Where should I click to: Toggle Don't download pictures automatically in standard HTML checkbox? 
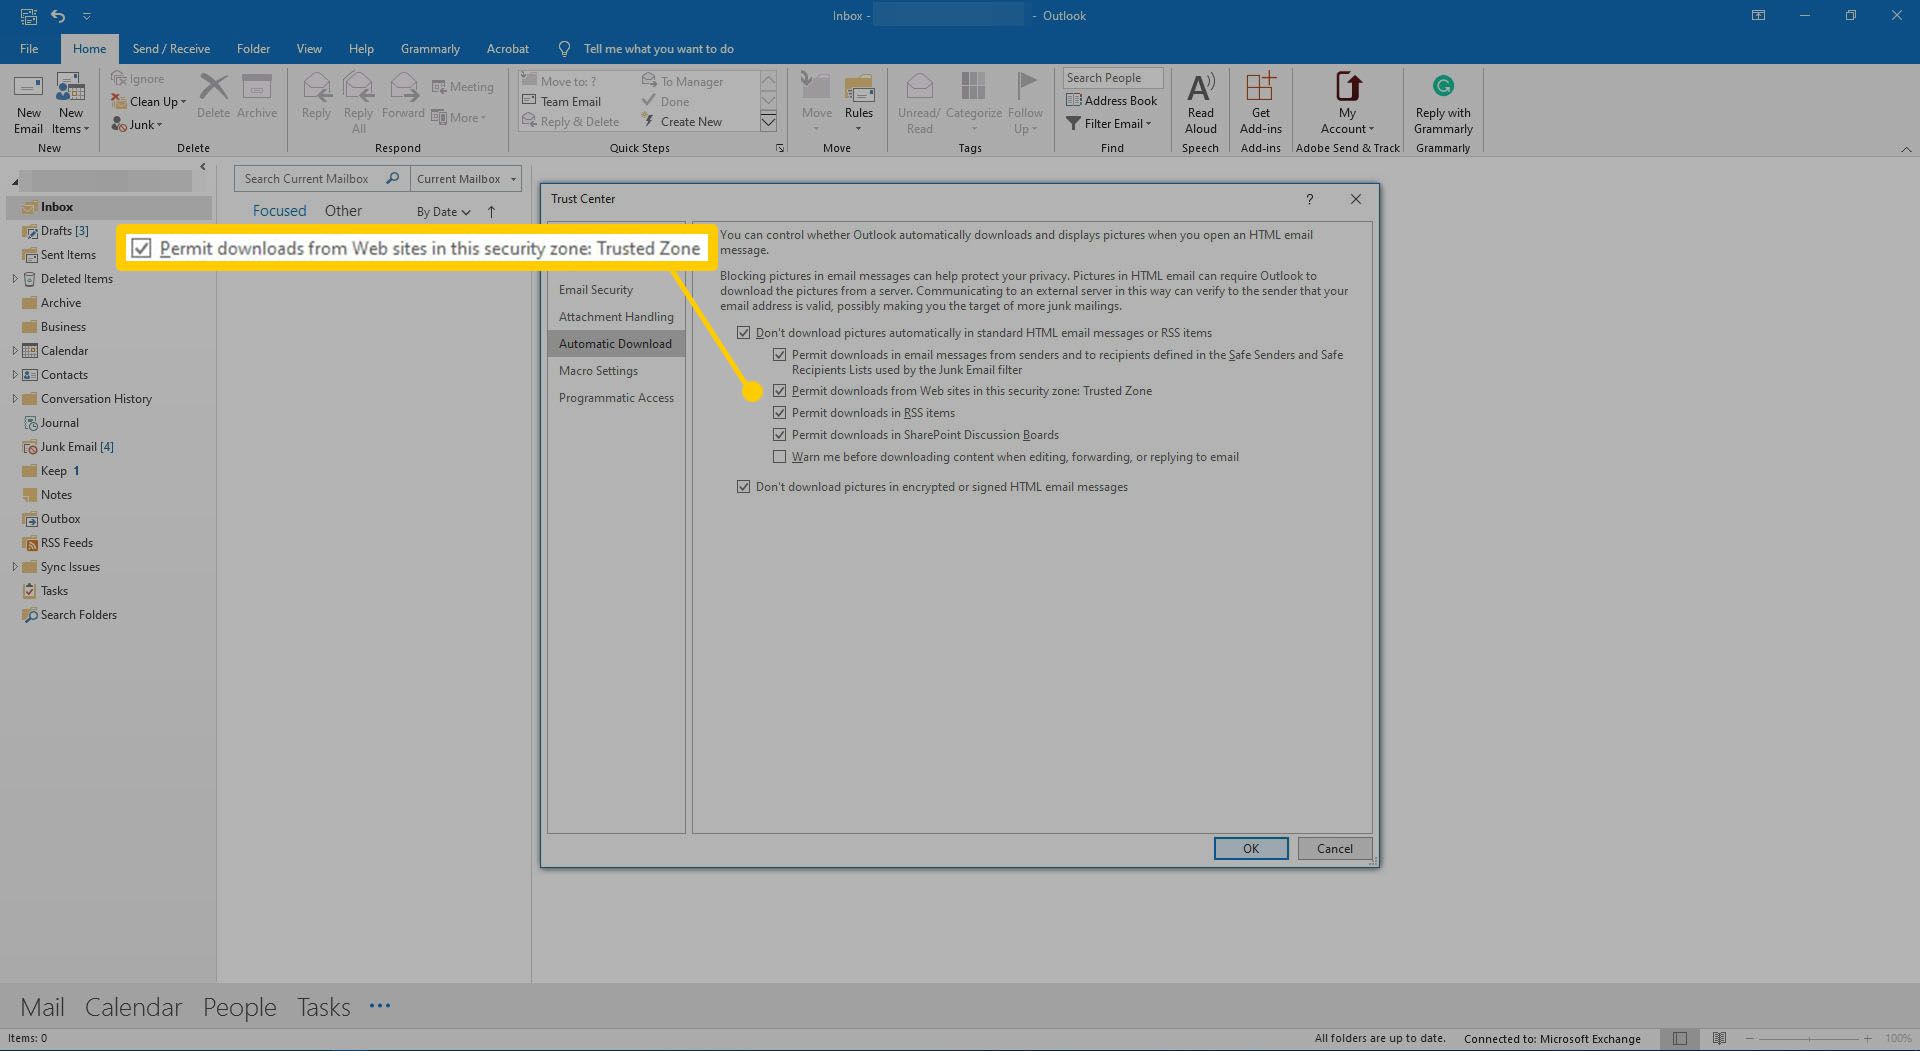coord(743,332)
